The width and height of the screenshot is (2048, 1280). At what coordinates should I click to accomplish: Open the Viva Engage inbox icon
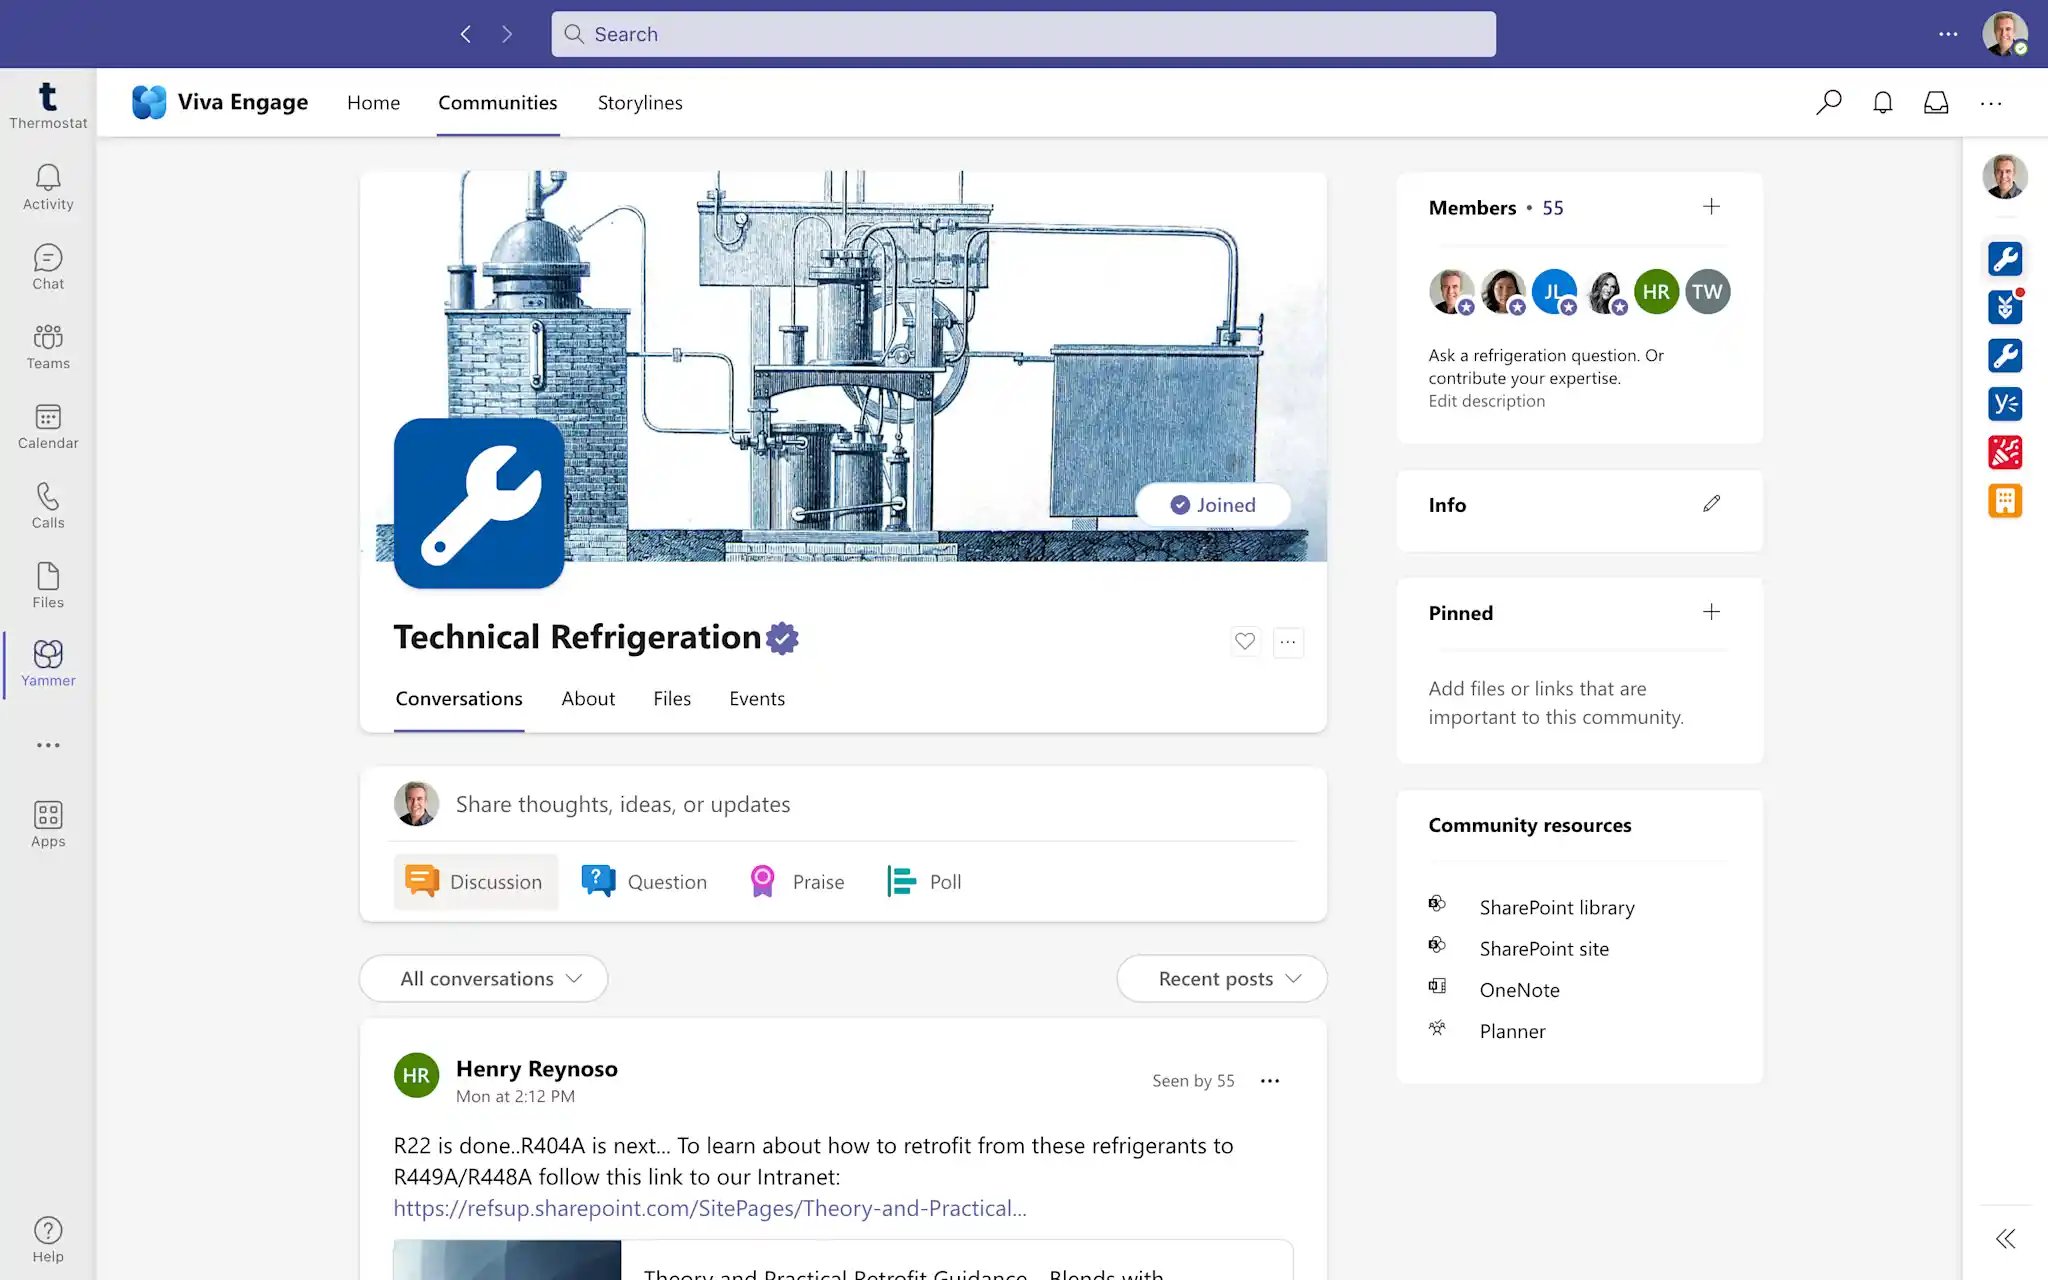click(x=1936, y=102)
